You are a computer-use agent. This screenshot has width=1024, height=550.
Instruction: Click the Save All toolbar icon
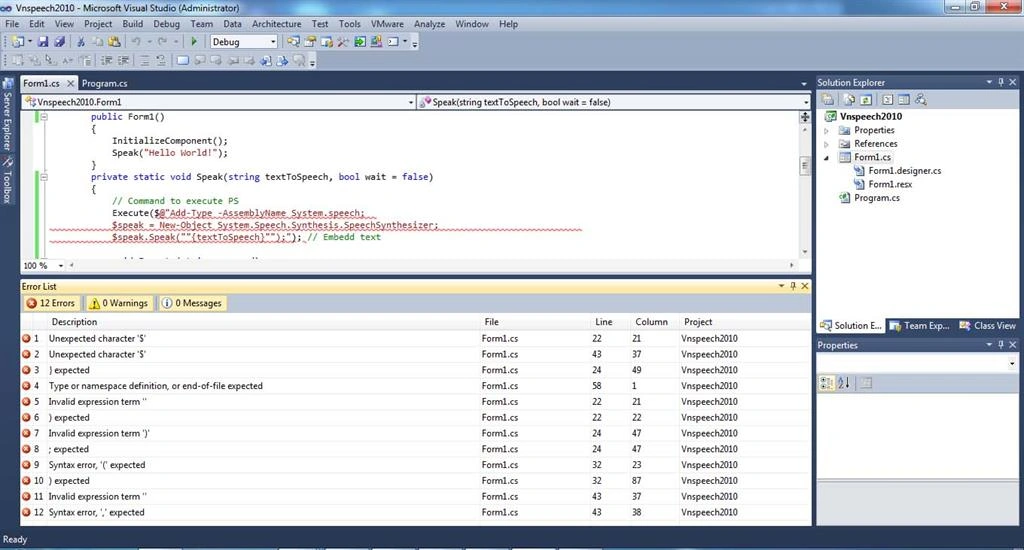(x=59, y=42)
